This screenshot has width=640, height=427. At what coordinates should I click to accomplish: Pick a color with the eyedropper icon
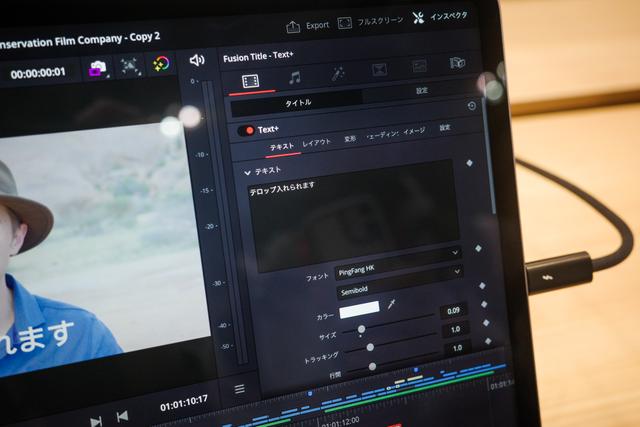(391, 304)
